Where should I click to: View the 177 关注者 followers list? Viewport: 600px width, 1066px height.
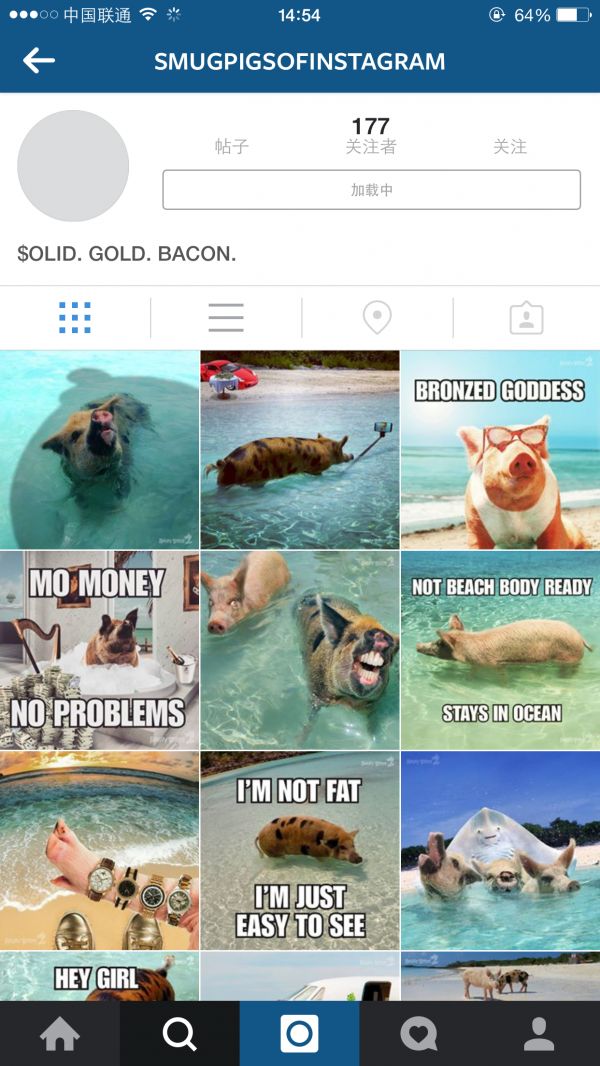[x=371, y=135]
